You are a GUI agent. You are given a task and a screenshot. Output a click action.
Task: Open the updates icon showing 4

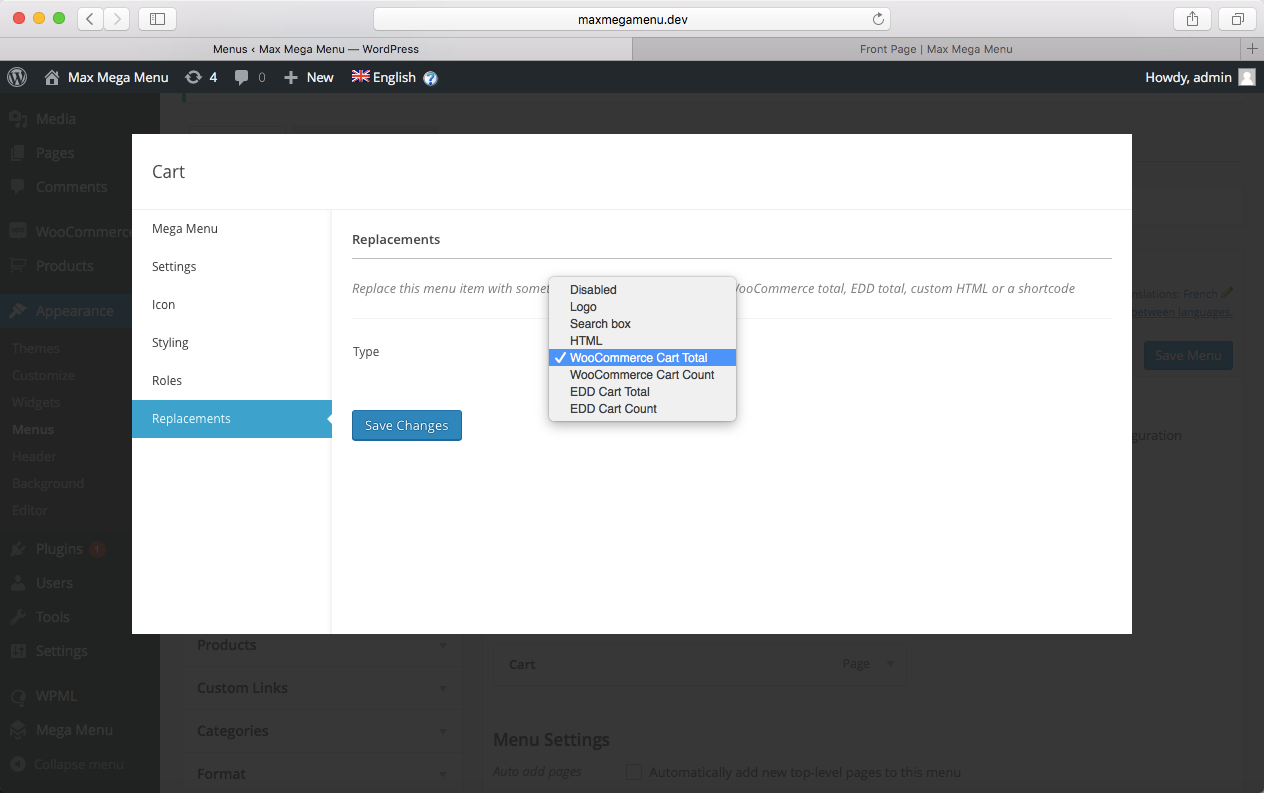[201, 77]
